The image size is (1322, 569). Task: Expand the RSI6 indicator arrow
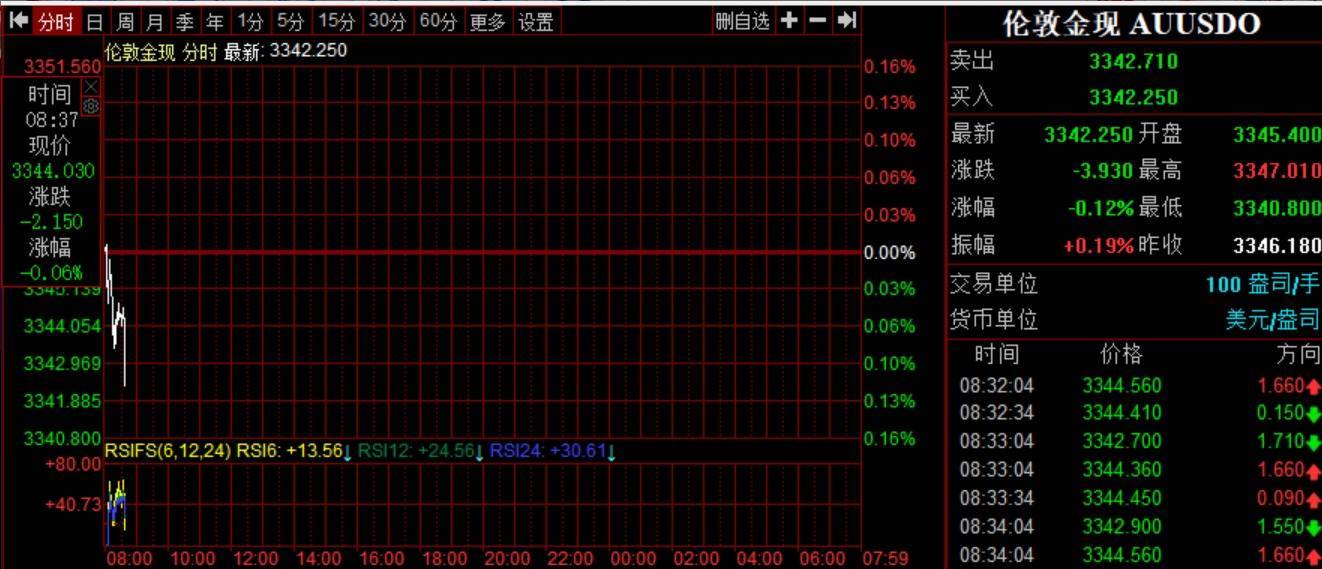347,453
